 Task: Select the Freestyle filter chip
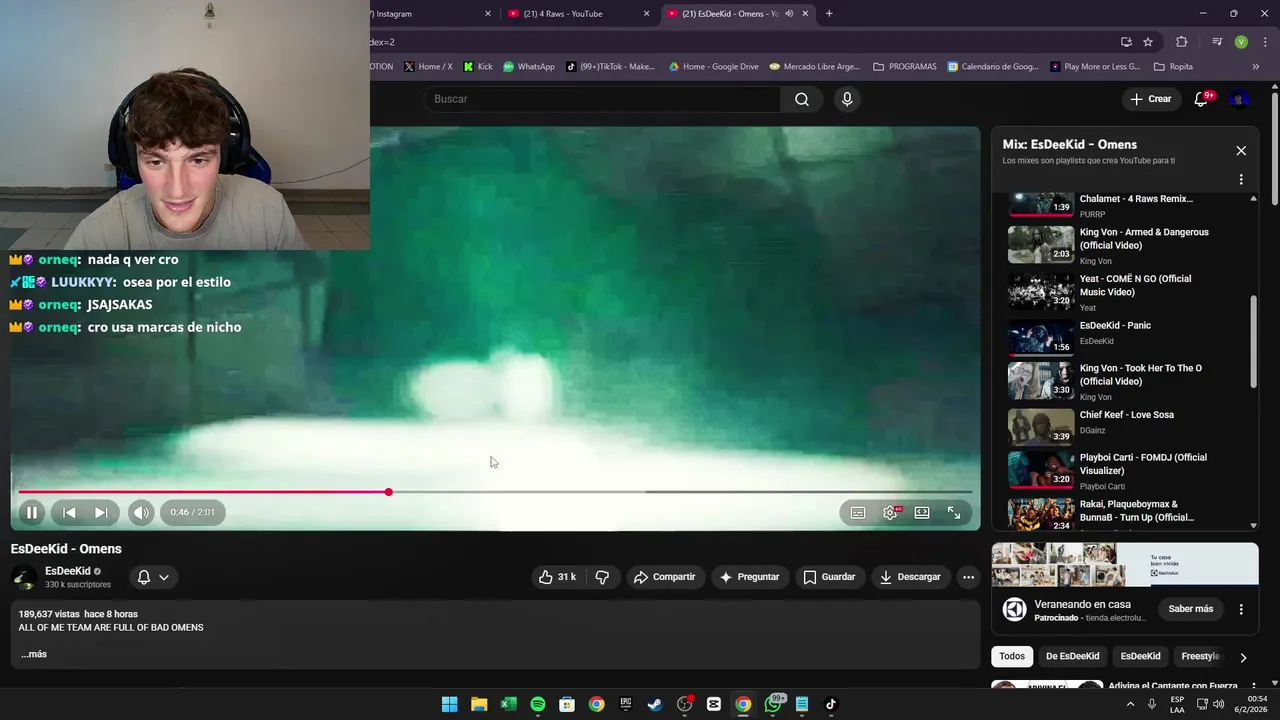pos(1200,656)
